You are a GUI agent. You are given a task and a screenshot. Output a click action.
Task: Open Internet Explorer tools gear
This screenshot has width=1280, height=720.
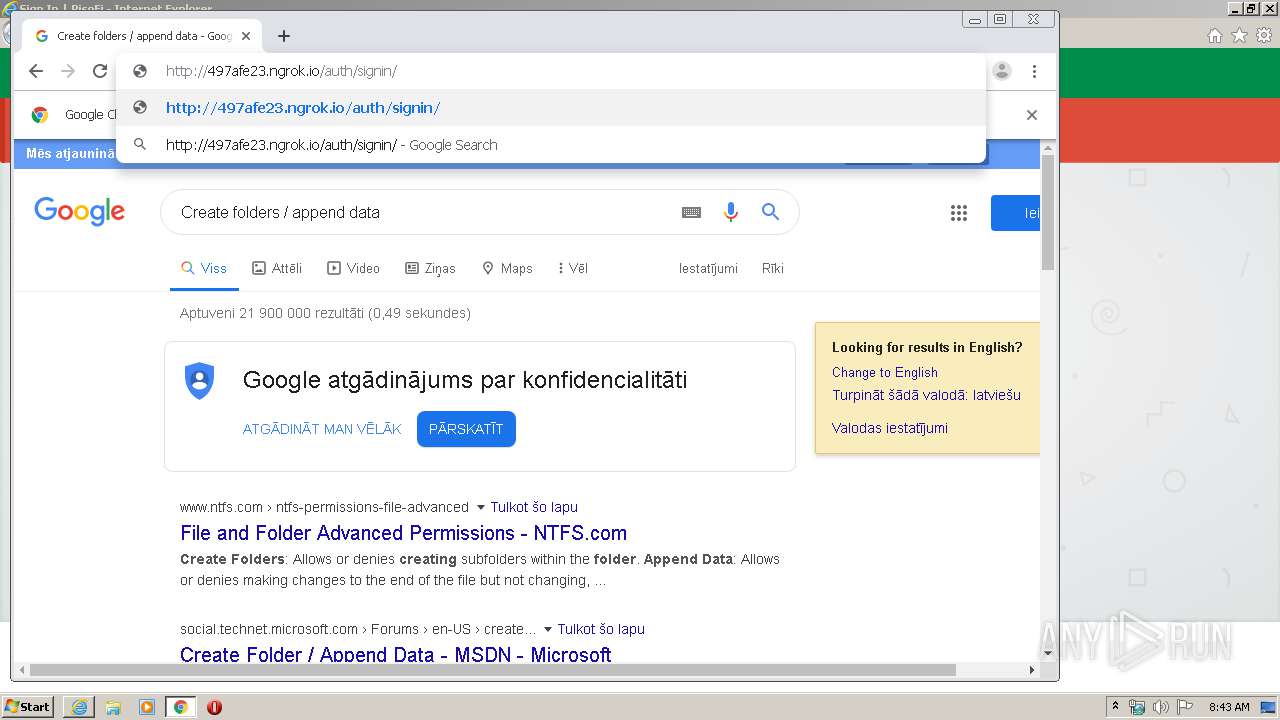1264,35
